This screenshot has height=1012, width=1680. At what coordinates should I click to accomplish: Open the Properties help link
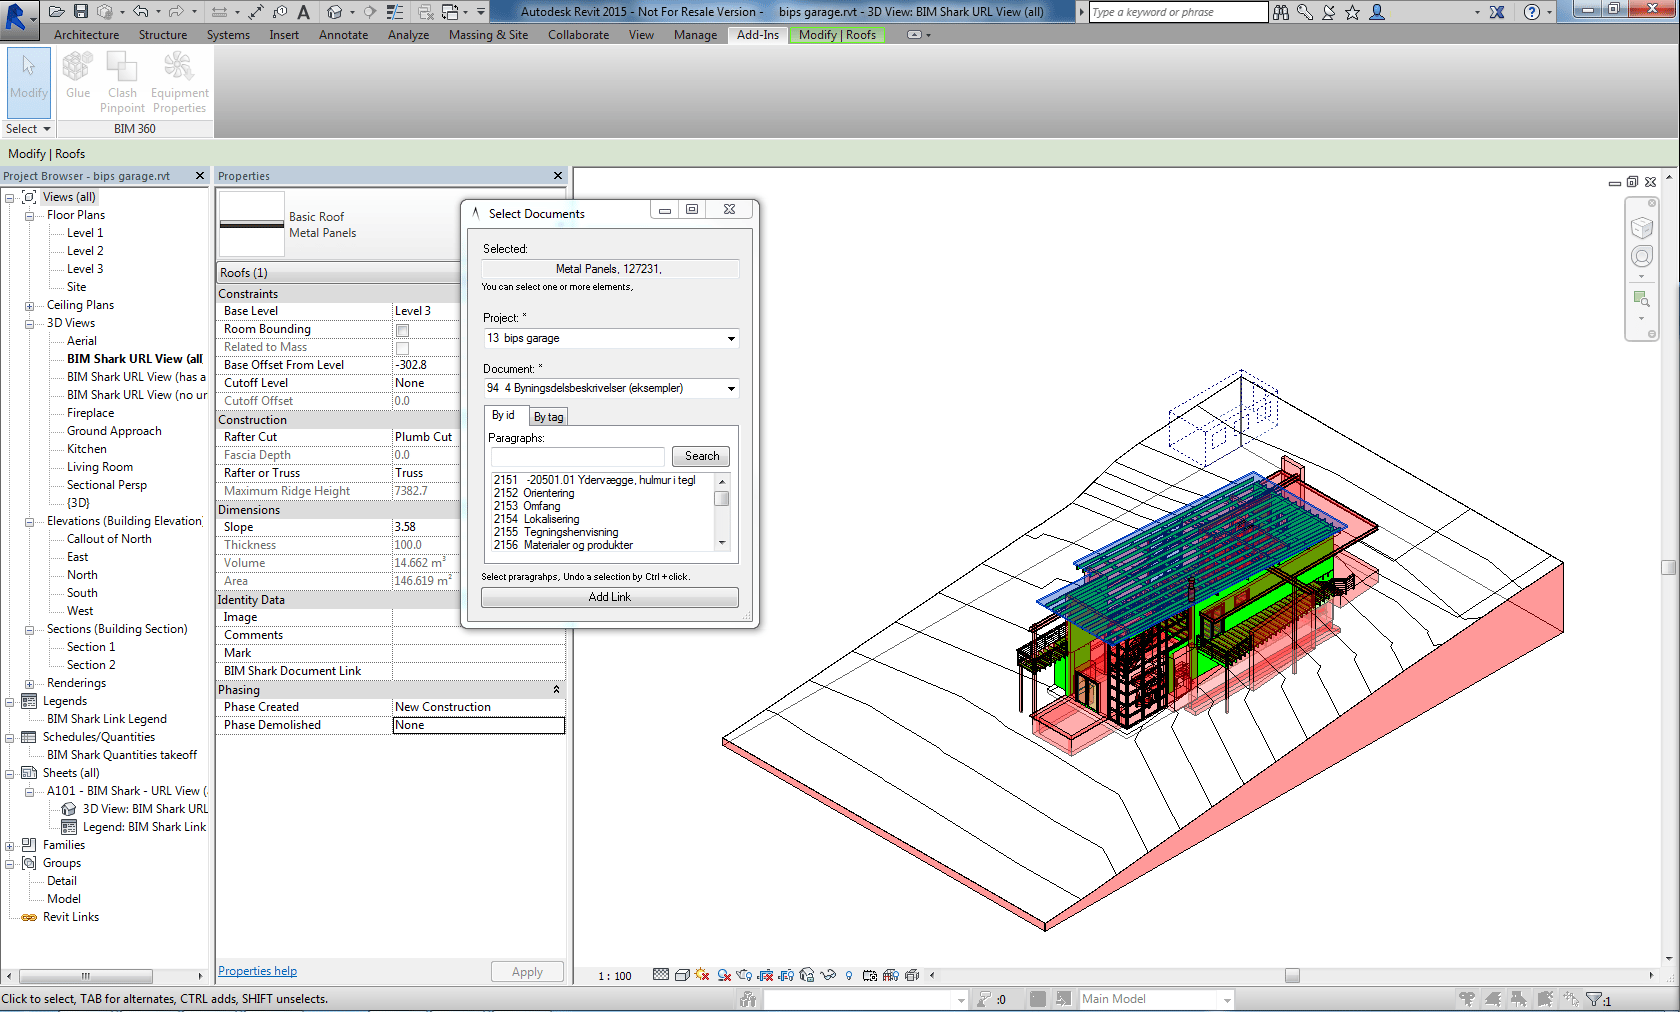pos(257,971)
